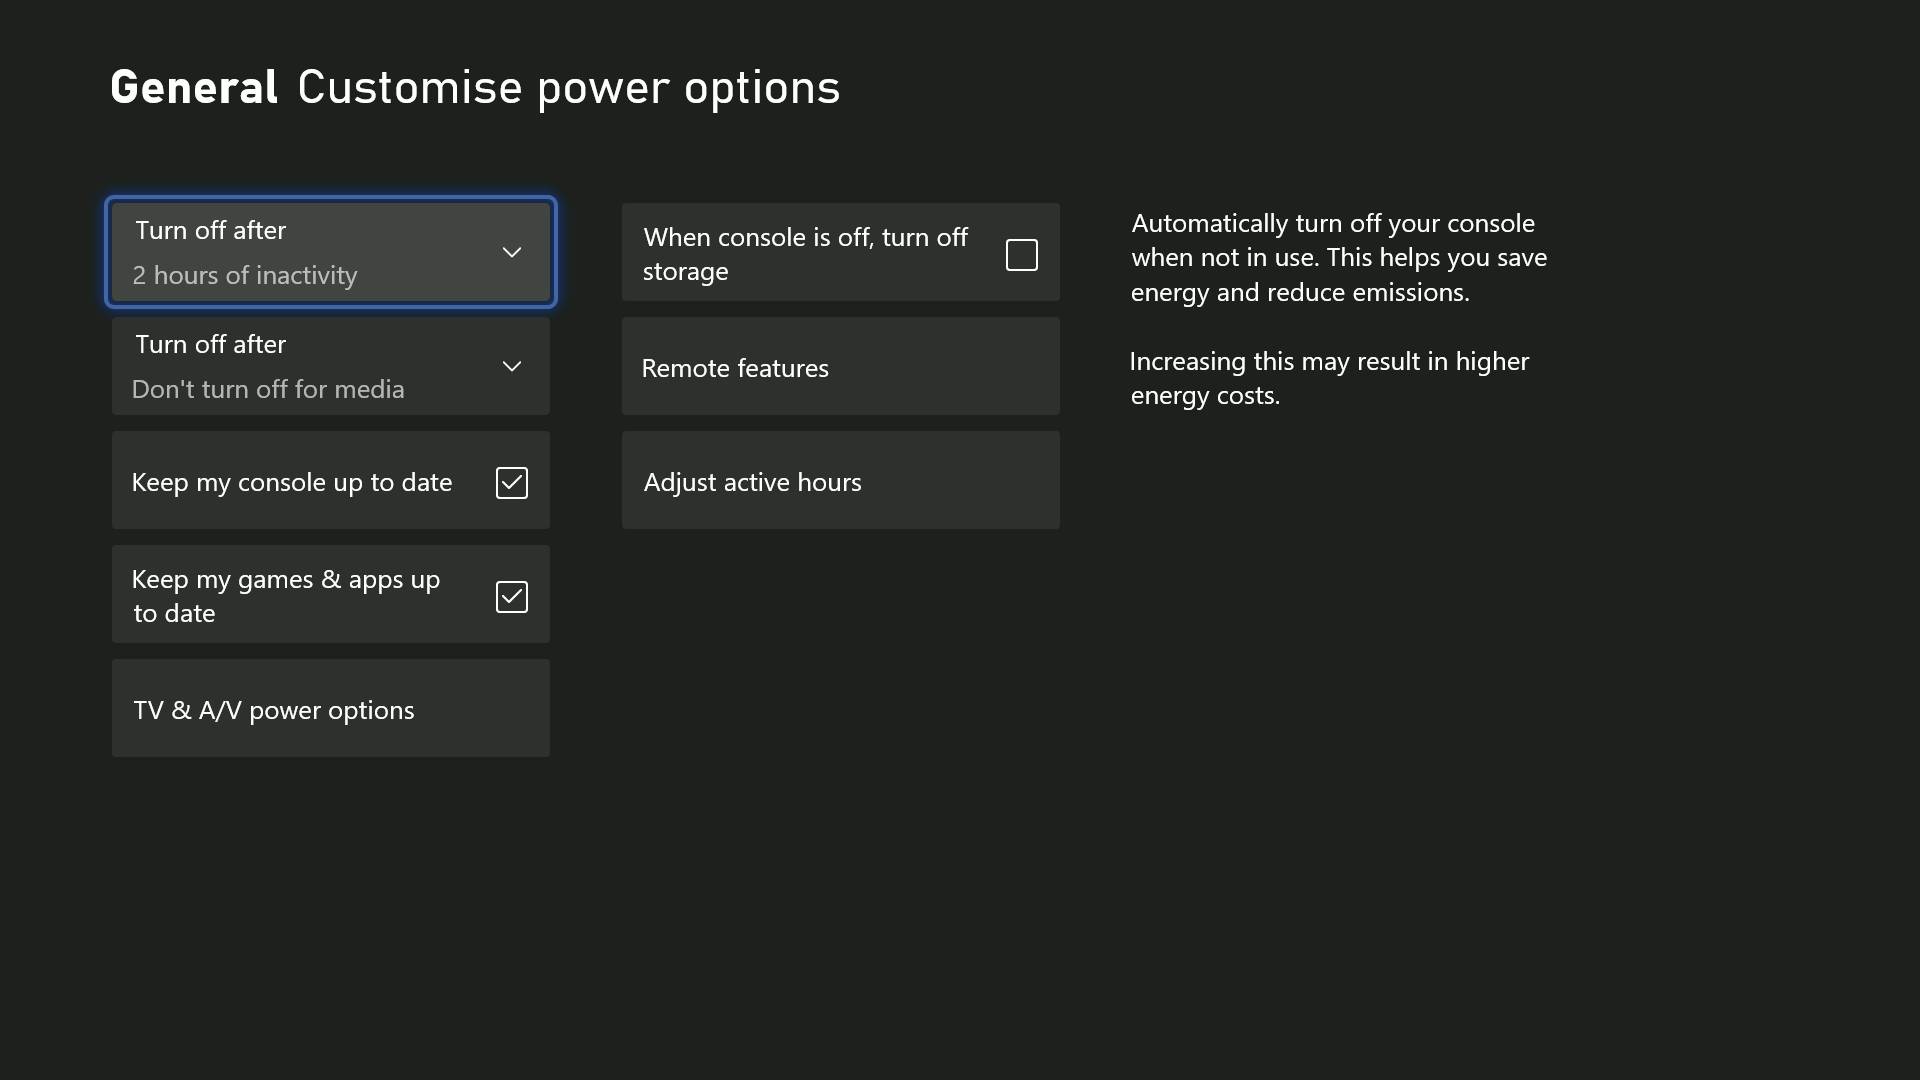
Task: Select the highlighted 'Turn off after' setting tile
Action: coord(330,251)
